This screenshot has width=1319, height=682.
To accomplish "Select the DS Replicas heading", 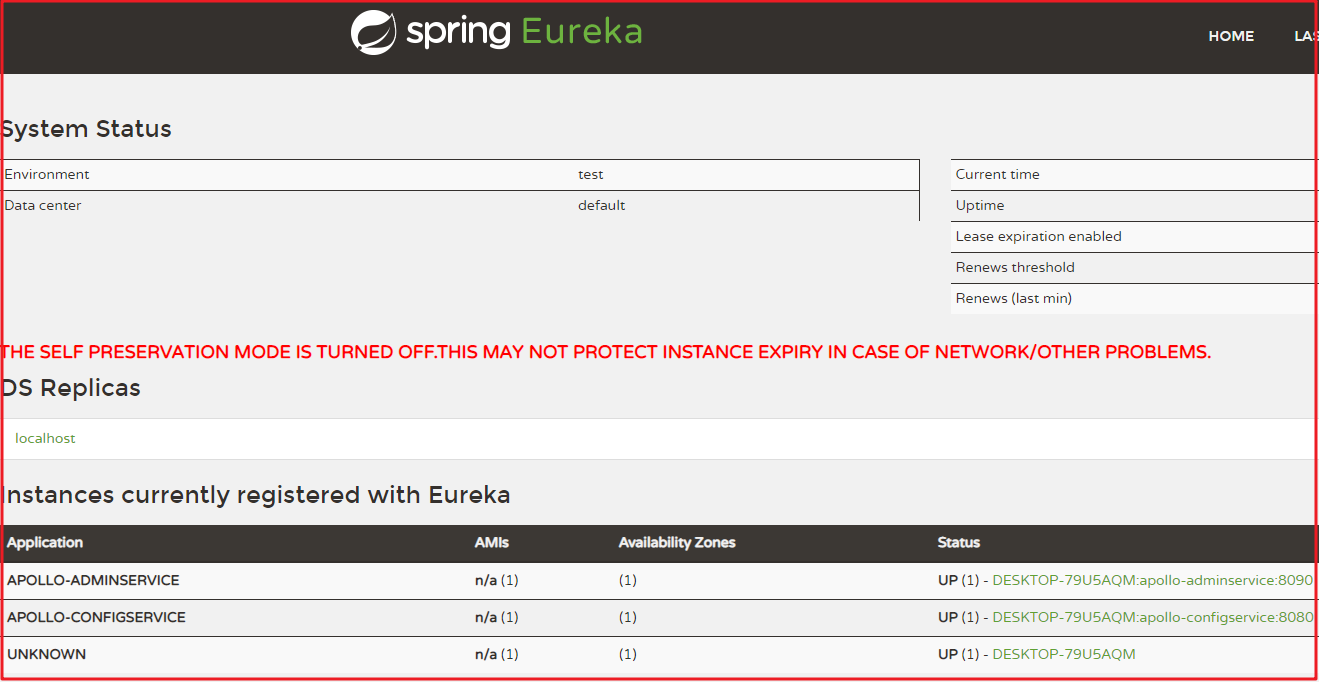I will (70, 388).
